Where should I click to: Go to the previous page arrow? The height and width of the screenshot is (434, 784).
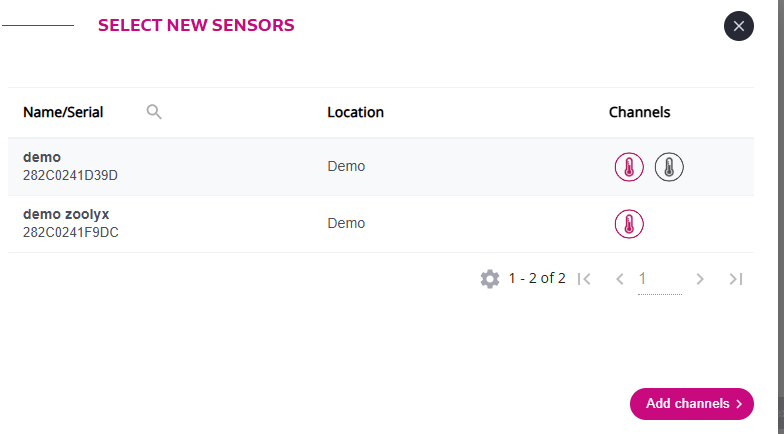(620, 279)
